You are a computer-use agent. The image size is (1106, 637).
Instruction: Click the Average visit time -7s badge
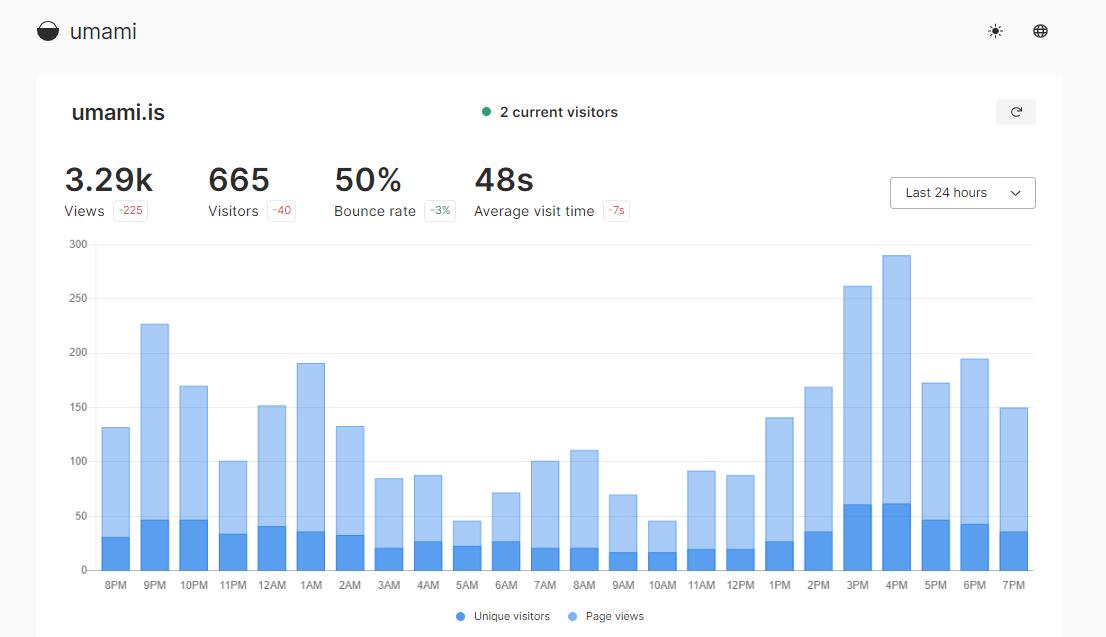point(616,211)
